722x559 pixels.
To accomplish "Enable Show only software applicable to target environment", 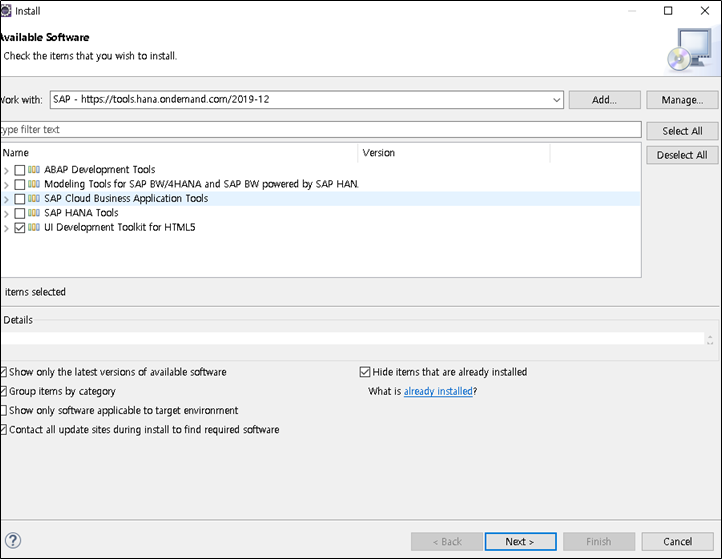I will [3, 410].
